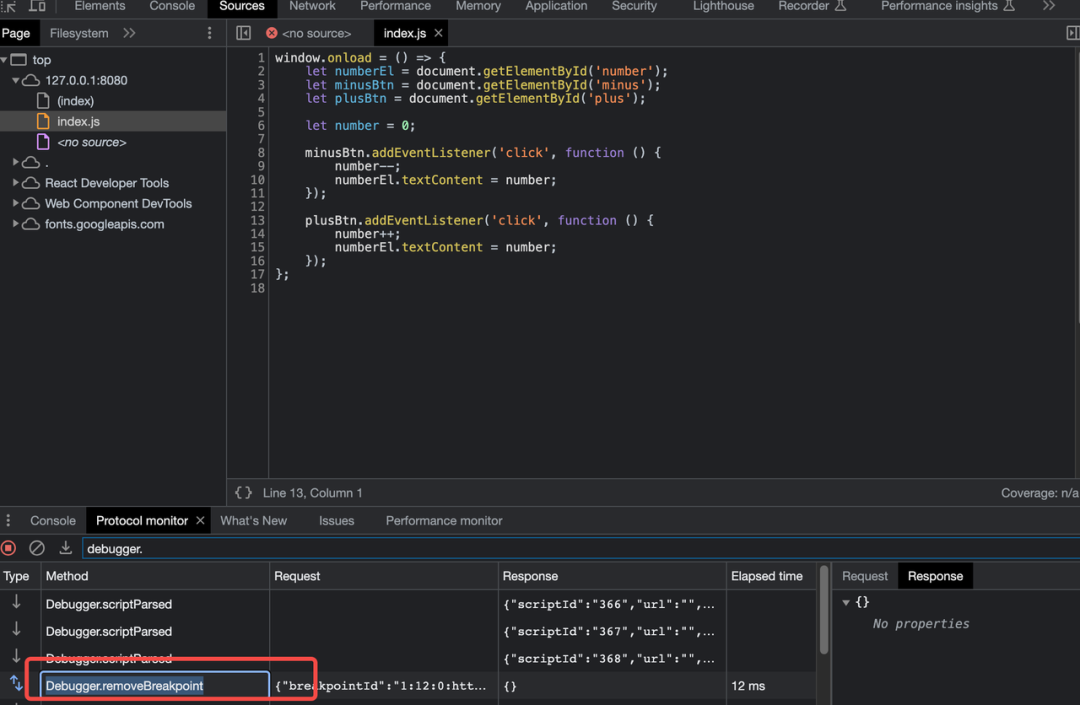This screenshot has height=705, width=1080.
Task: Open the Network panel tab
Action: click(x=312, y=6)
